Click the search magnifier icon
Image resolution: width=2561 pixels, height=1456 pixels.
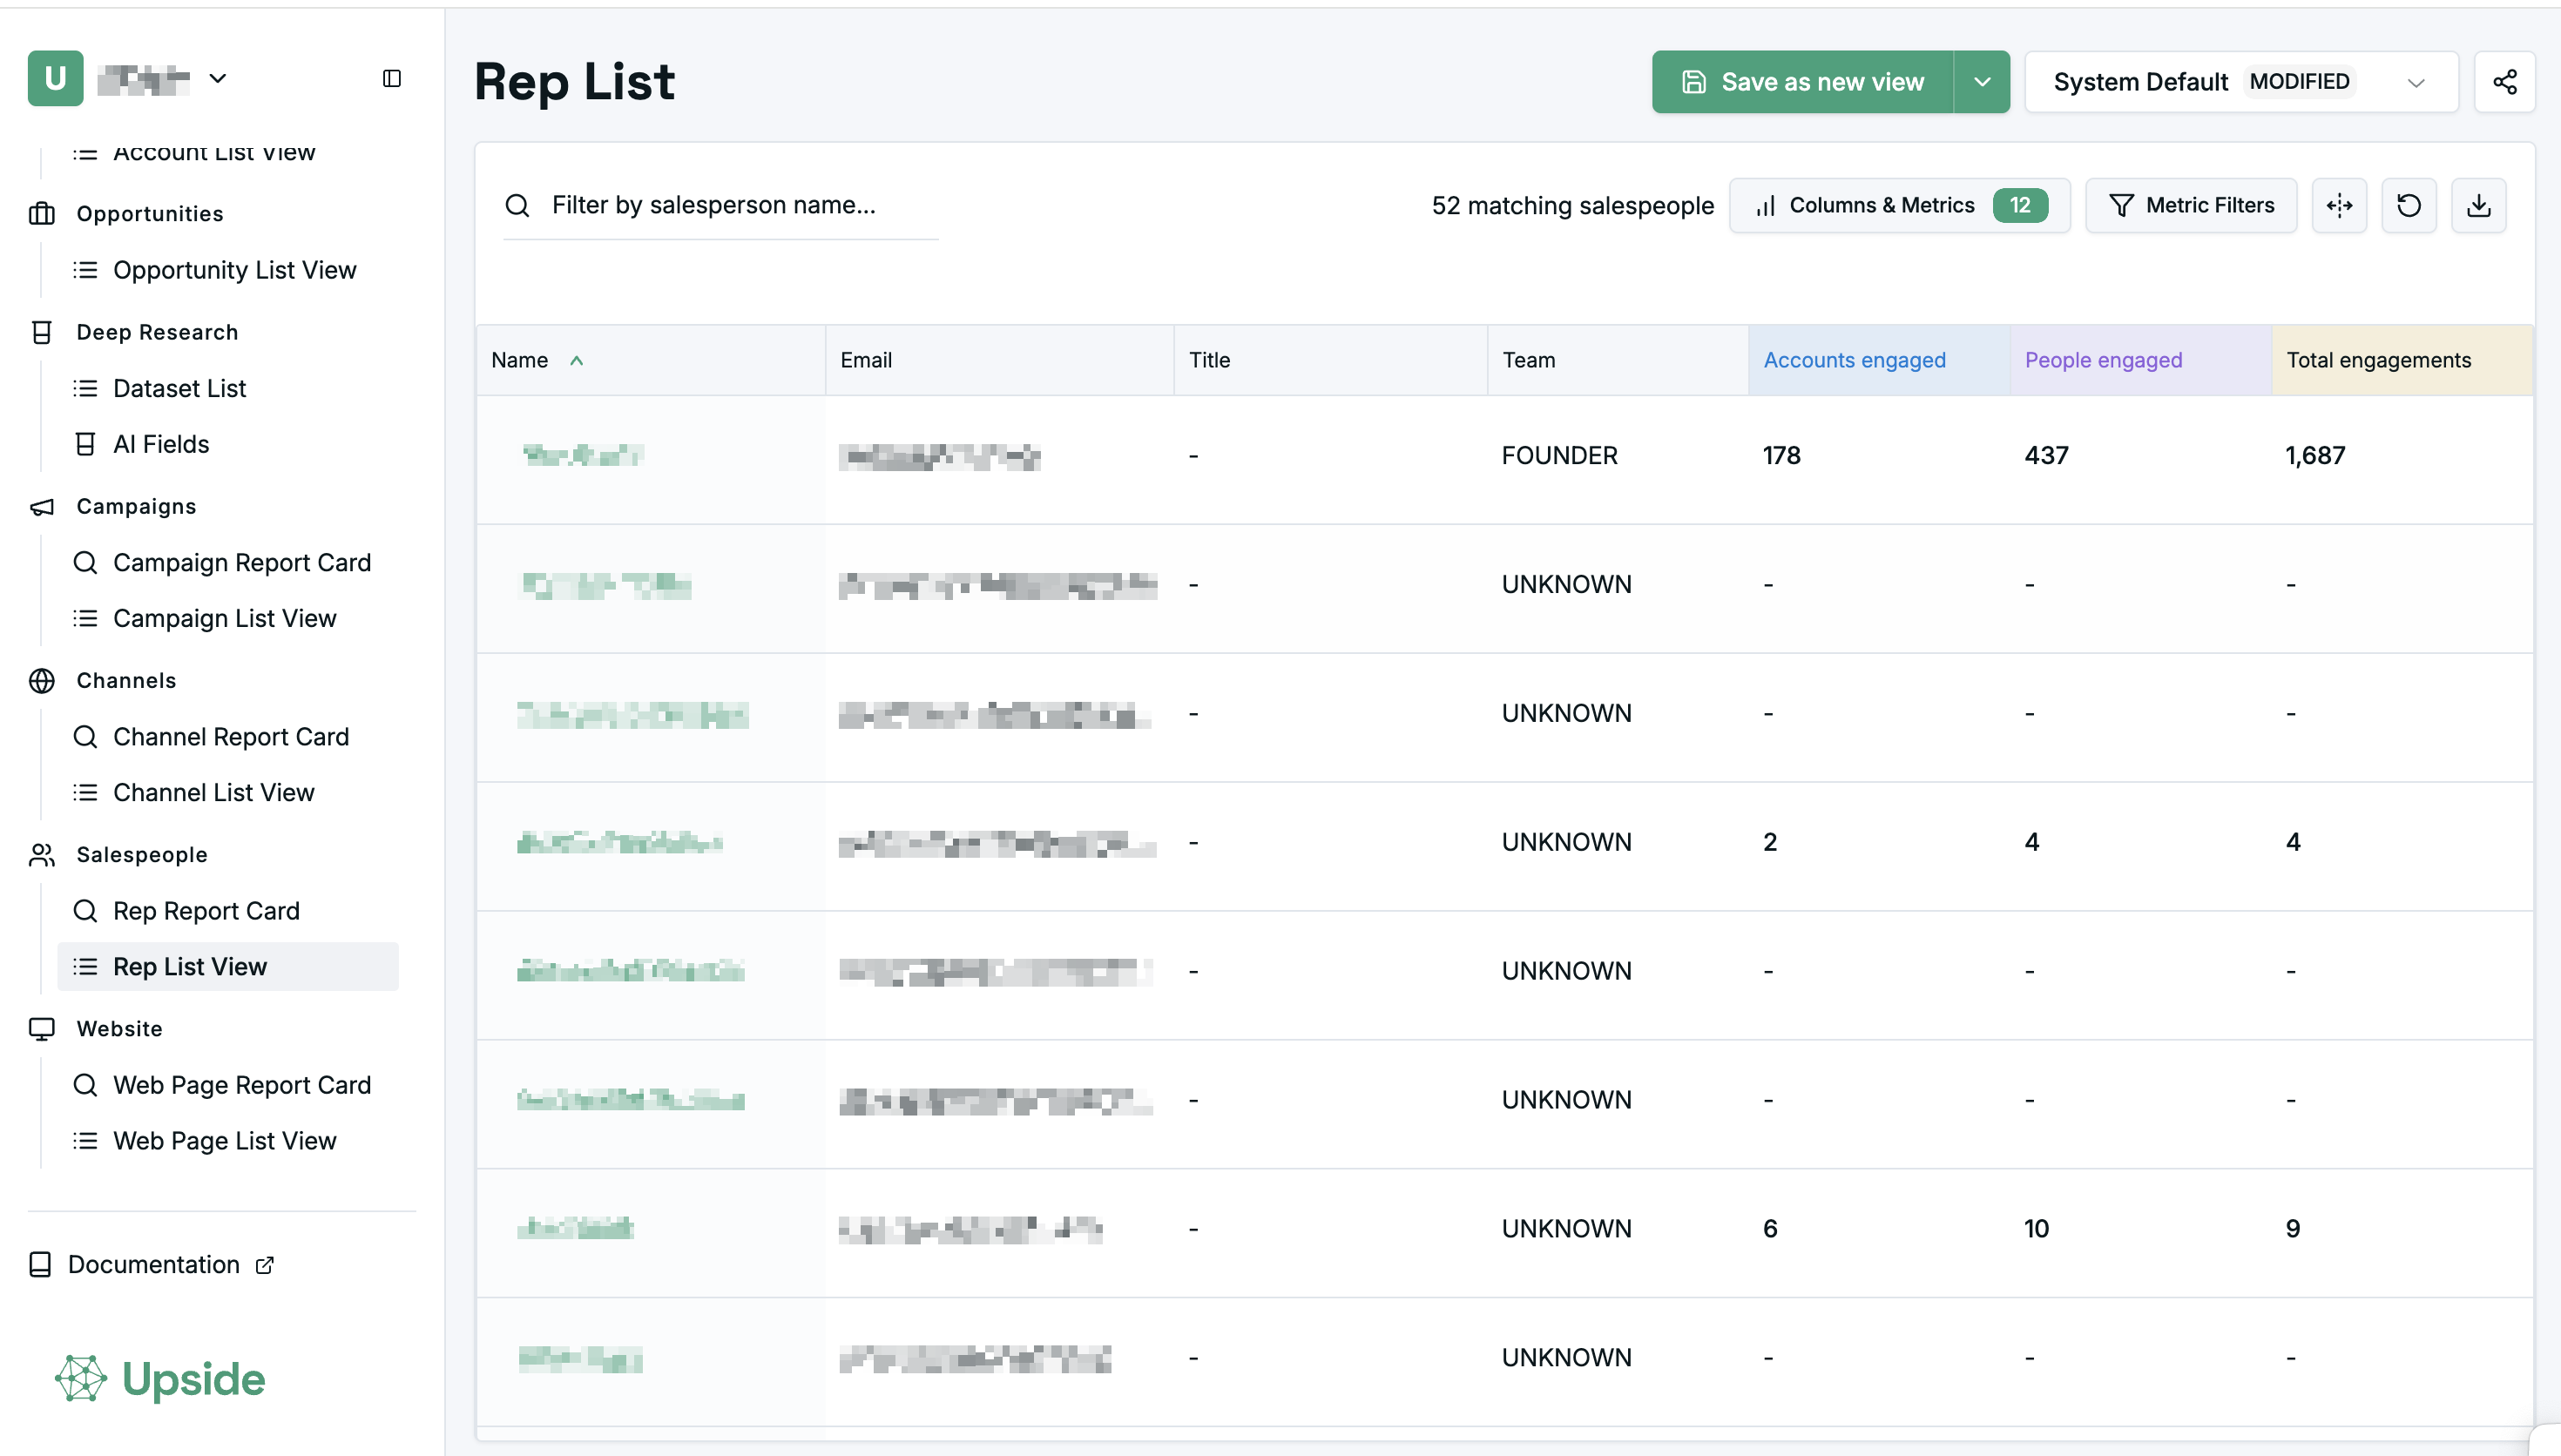tap(517, 205)
